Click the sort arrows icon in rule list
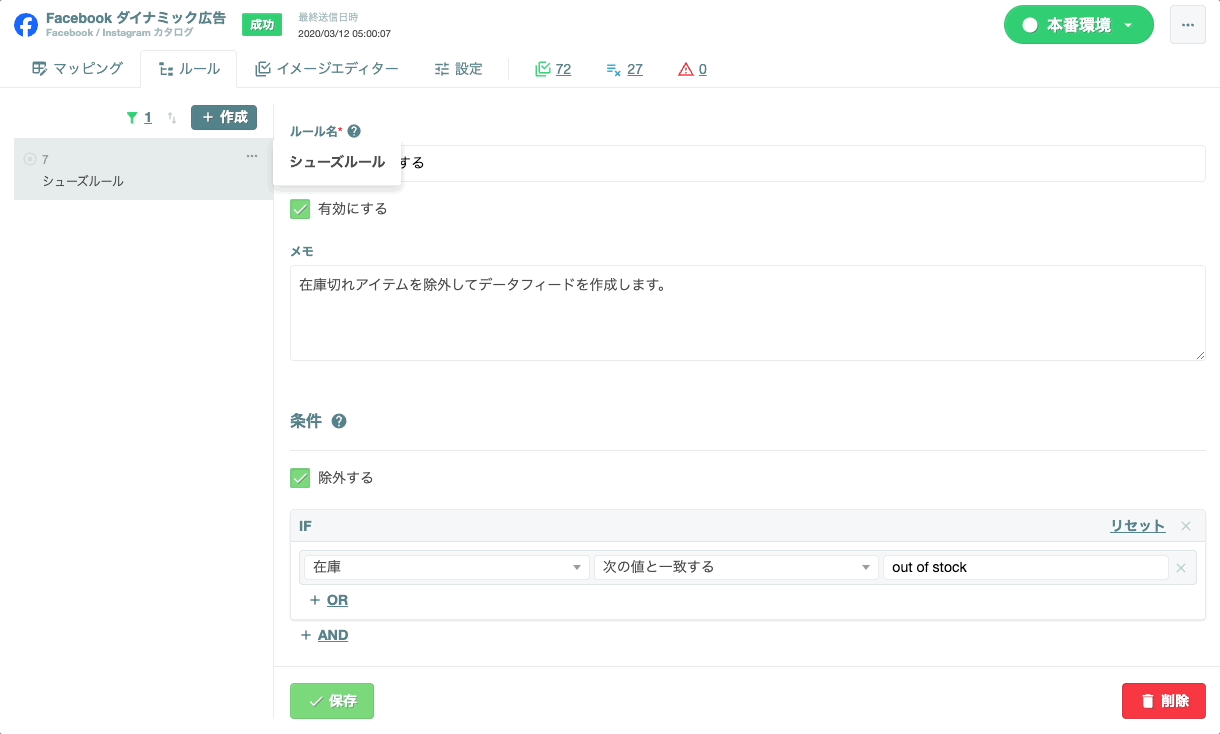This screenshot has height=734, width=1220. pyautogui.click(x=172, y=118)
